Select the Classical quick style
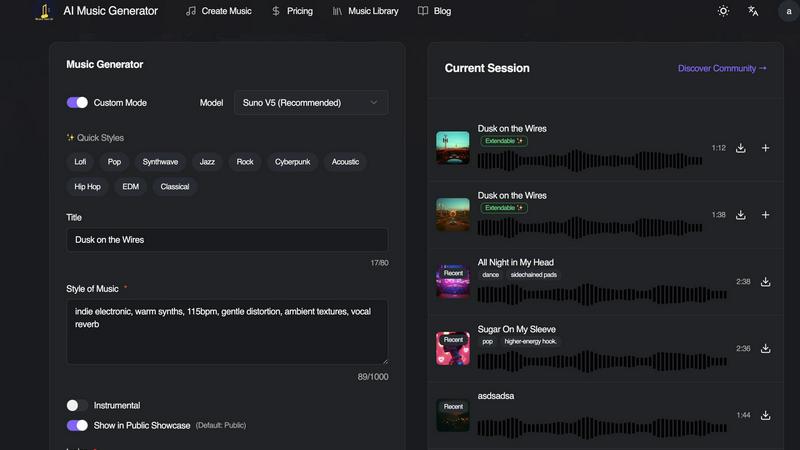The height and width of the screenshot is (450, 800). click(x=174, y=187)
